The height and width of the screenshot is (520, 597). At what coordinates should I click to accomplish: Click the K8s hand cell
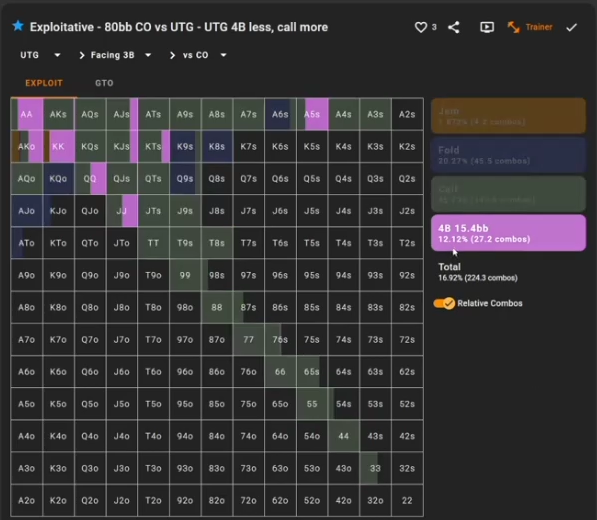point(217,147)
